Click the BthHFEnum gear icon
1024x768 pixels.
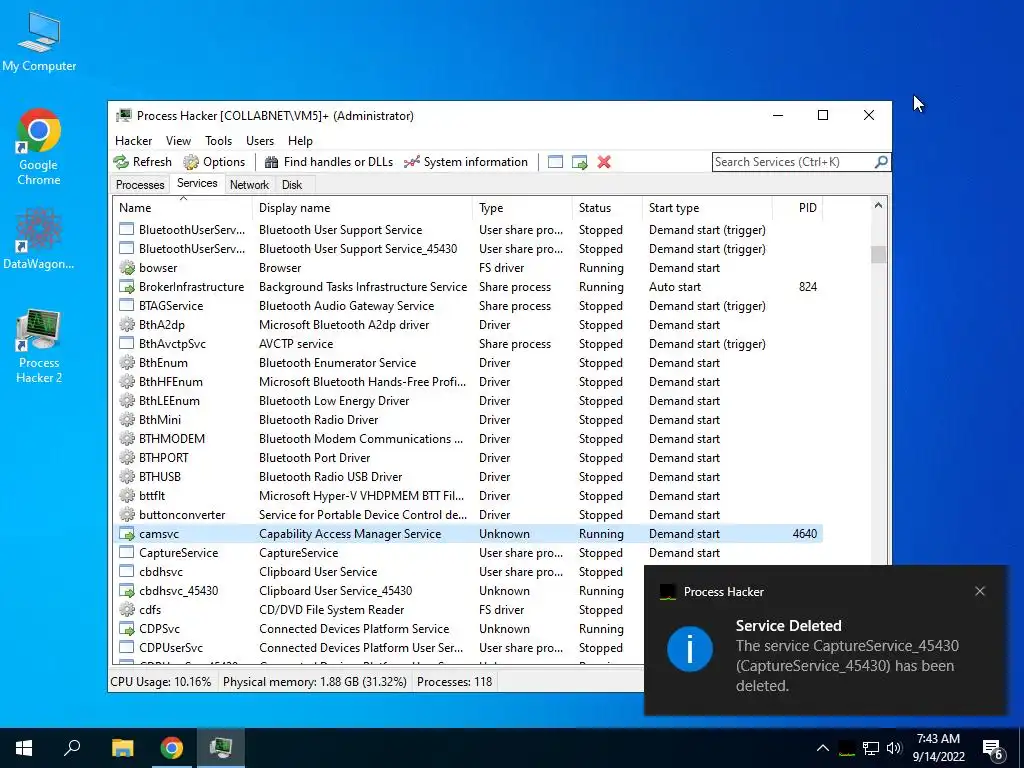click(x=127, y=381)
